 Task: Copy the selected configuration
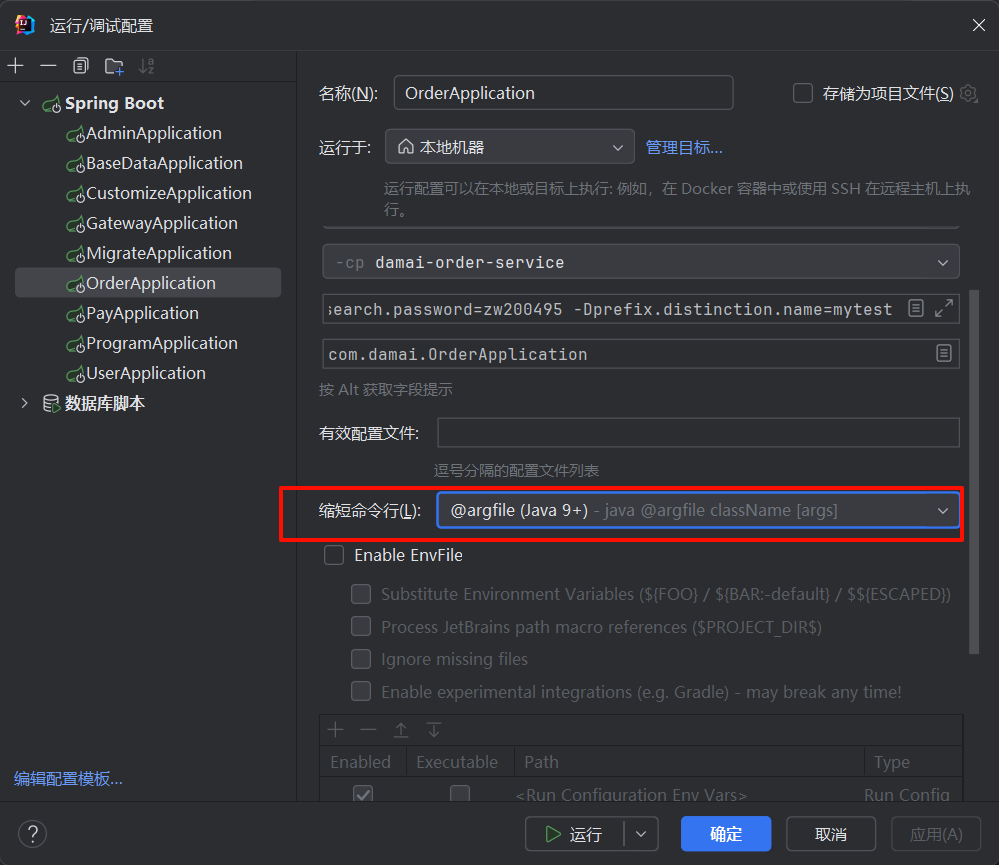[81, 66]
